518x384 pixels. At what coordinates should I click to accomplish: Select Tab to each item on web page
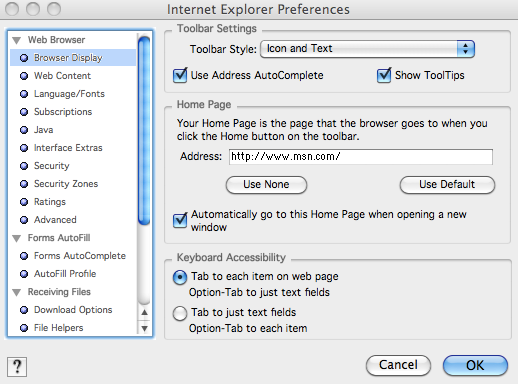click(x=180, y=277)
